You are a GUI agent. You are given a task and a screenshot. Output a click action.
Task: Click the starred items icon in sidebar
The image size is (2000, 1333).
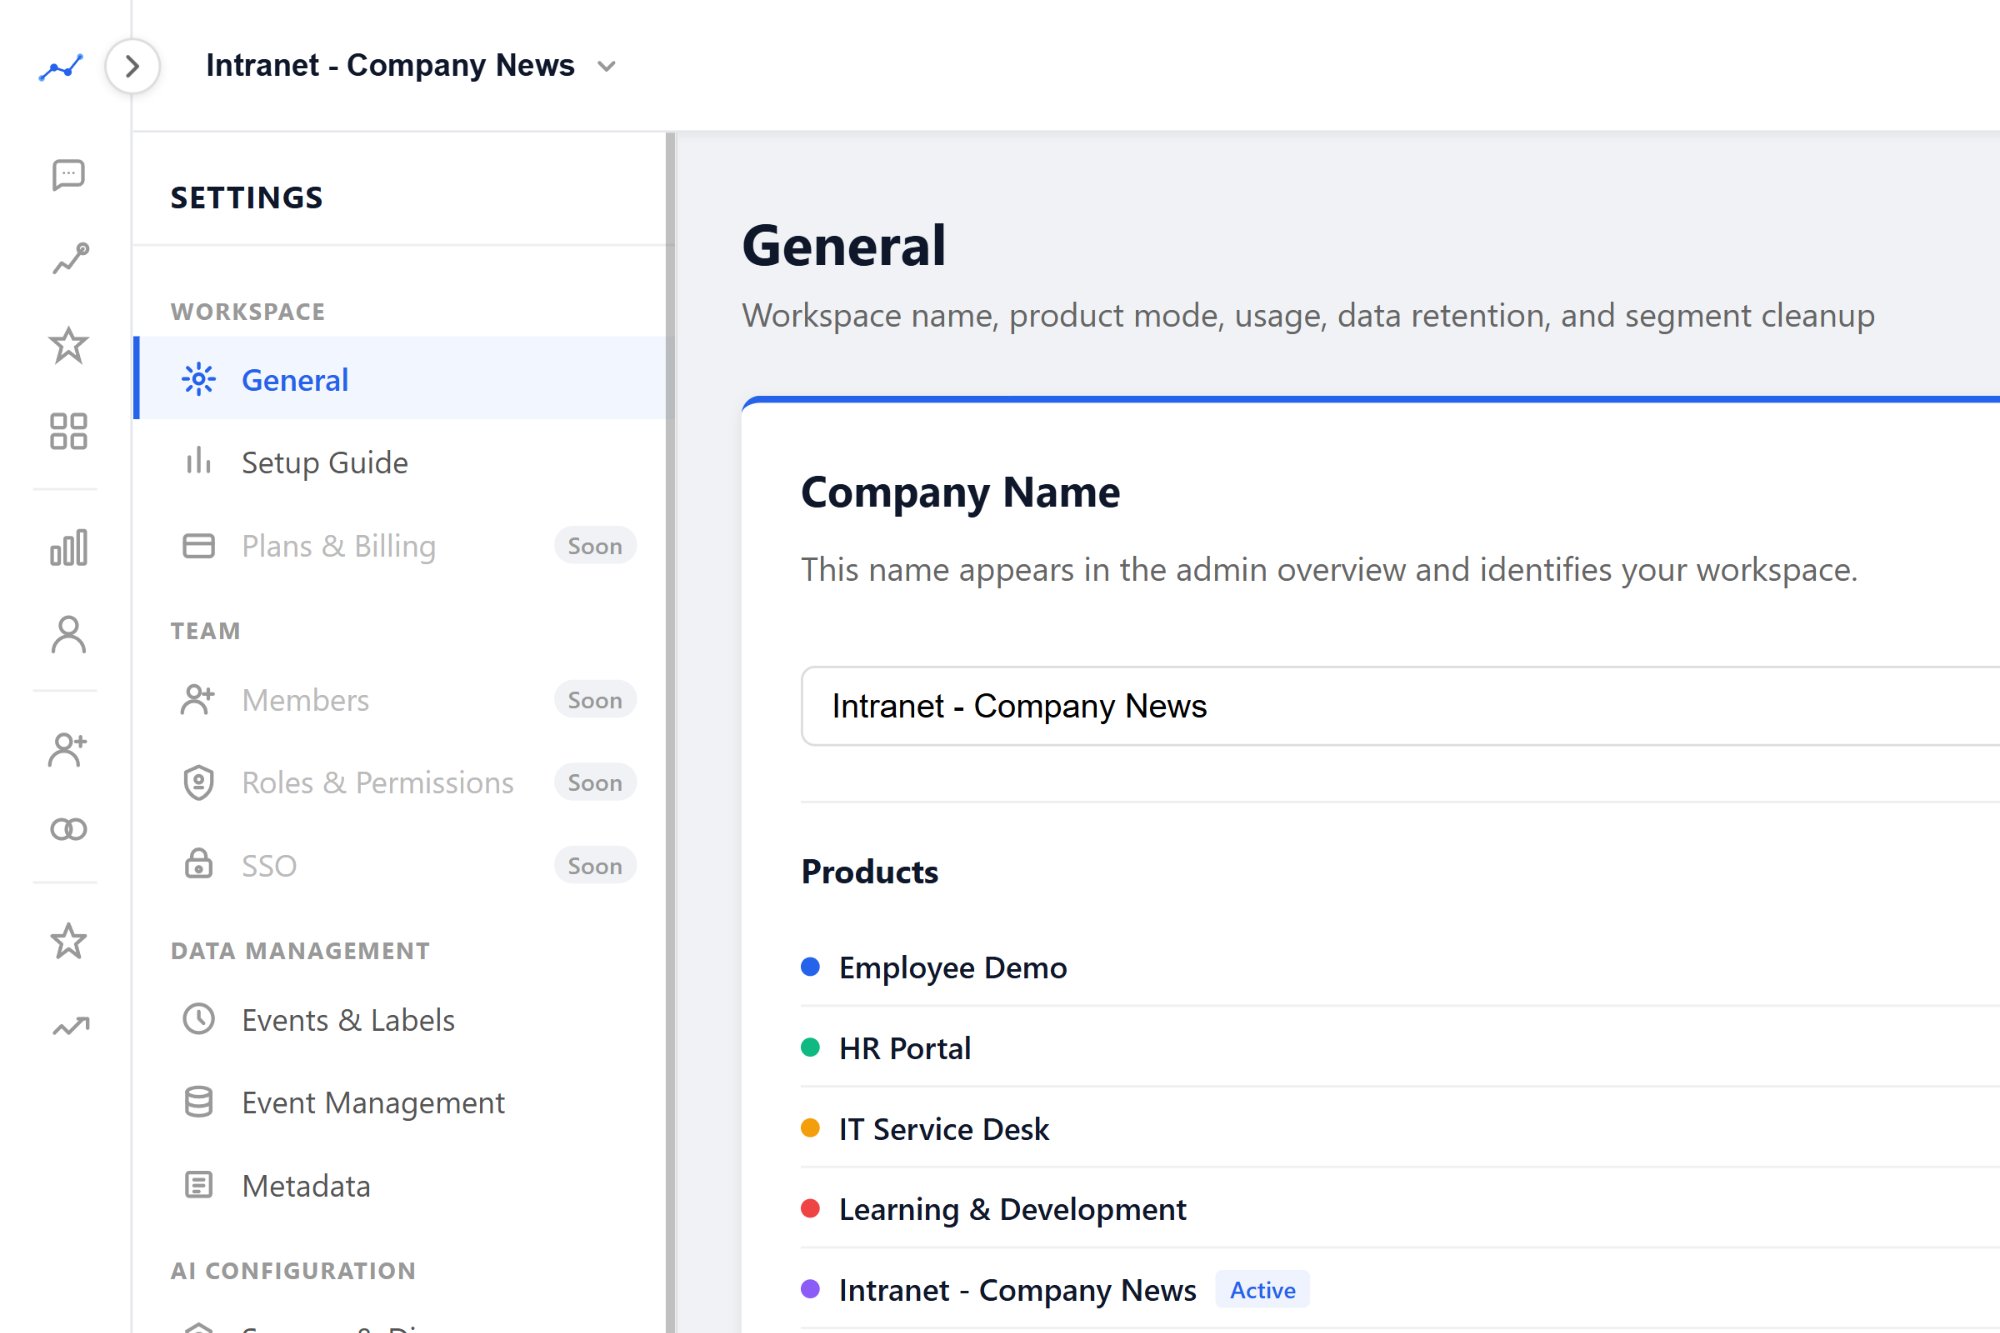[x=67, y=344]
